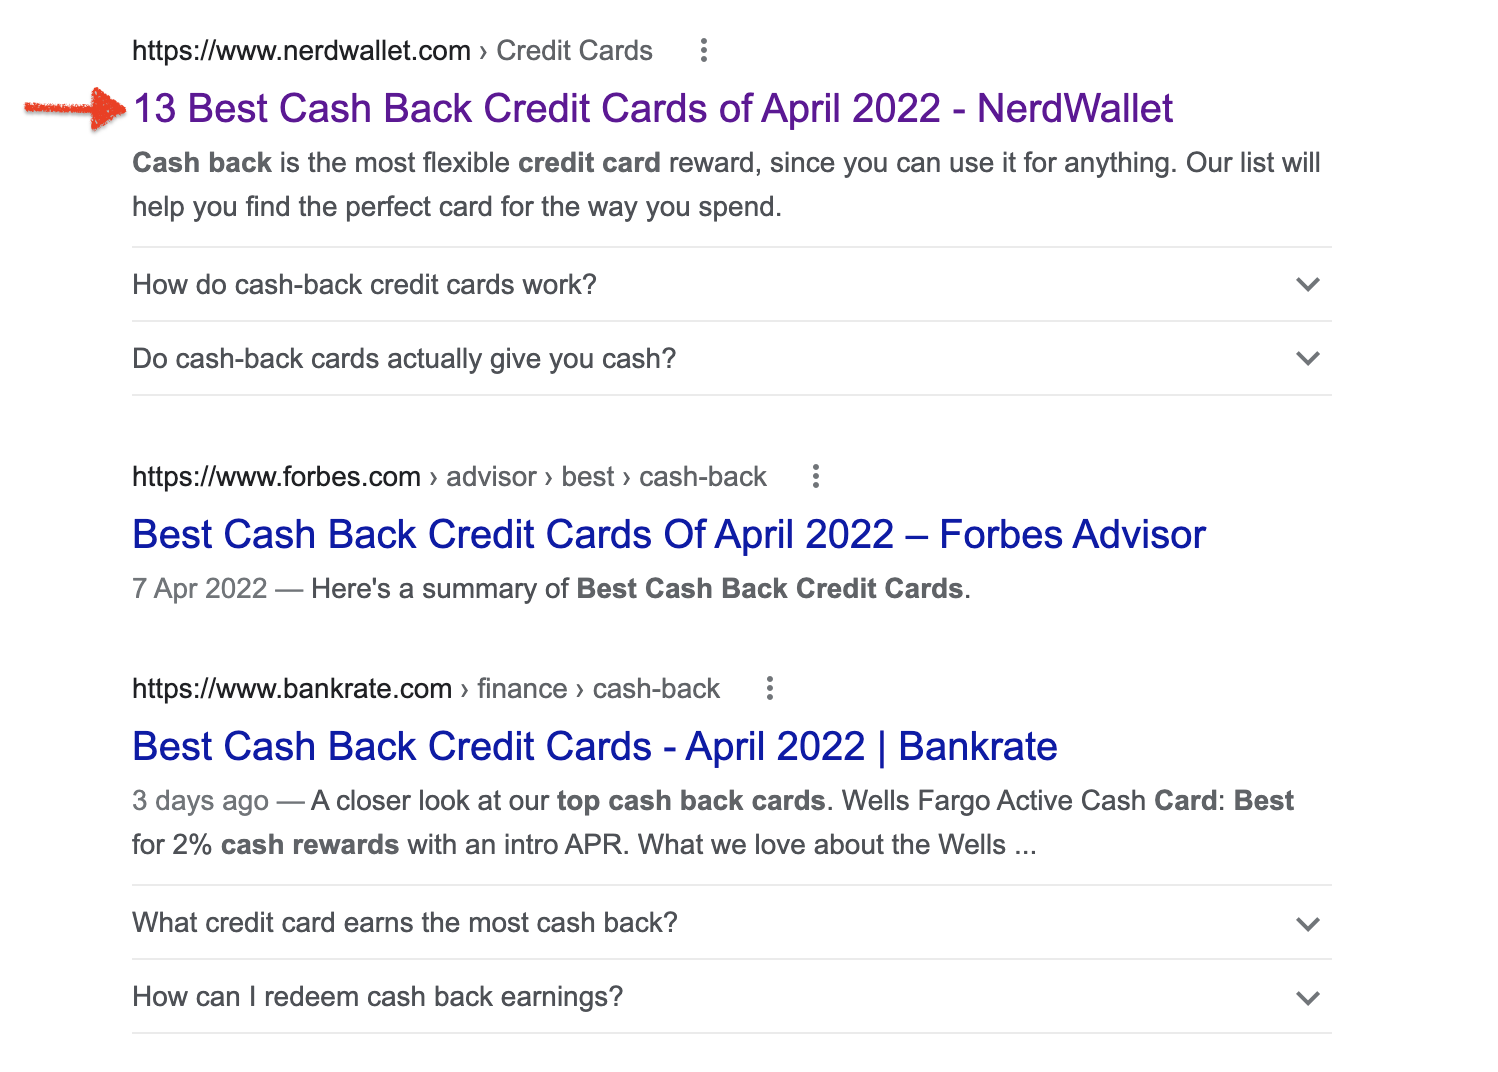
Task: Click the NerdWallet snippet starting 'Cash back is the most flexible'
Action: (726, 185)
